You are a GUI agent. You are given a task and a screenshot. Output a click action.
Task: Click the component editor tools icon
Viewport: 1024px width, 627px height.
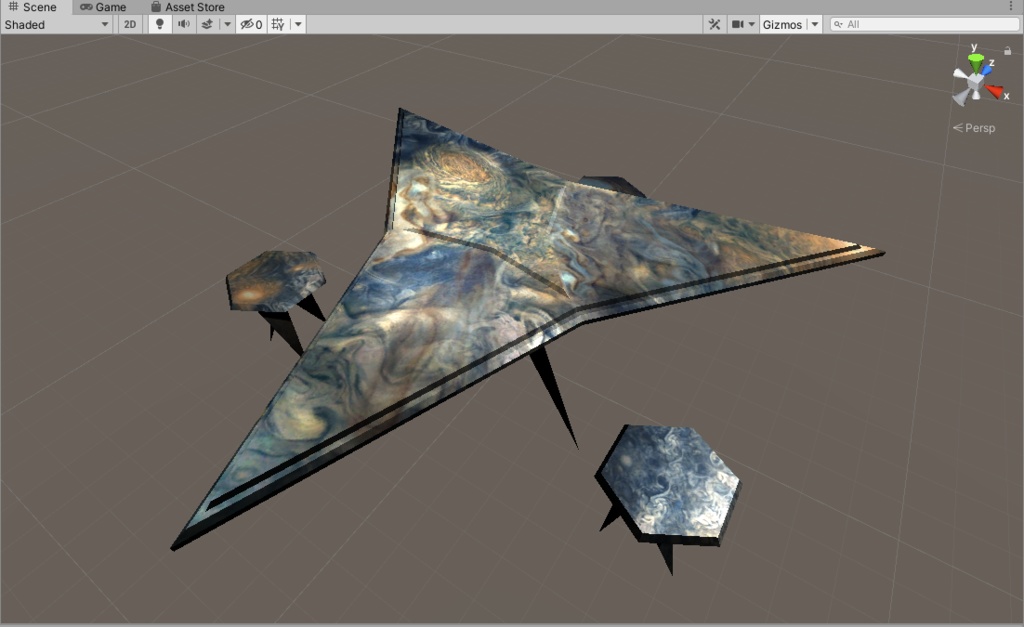point(714,24)
